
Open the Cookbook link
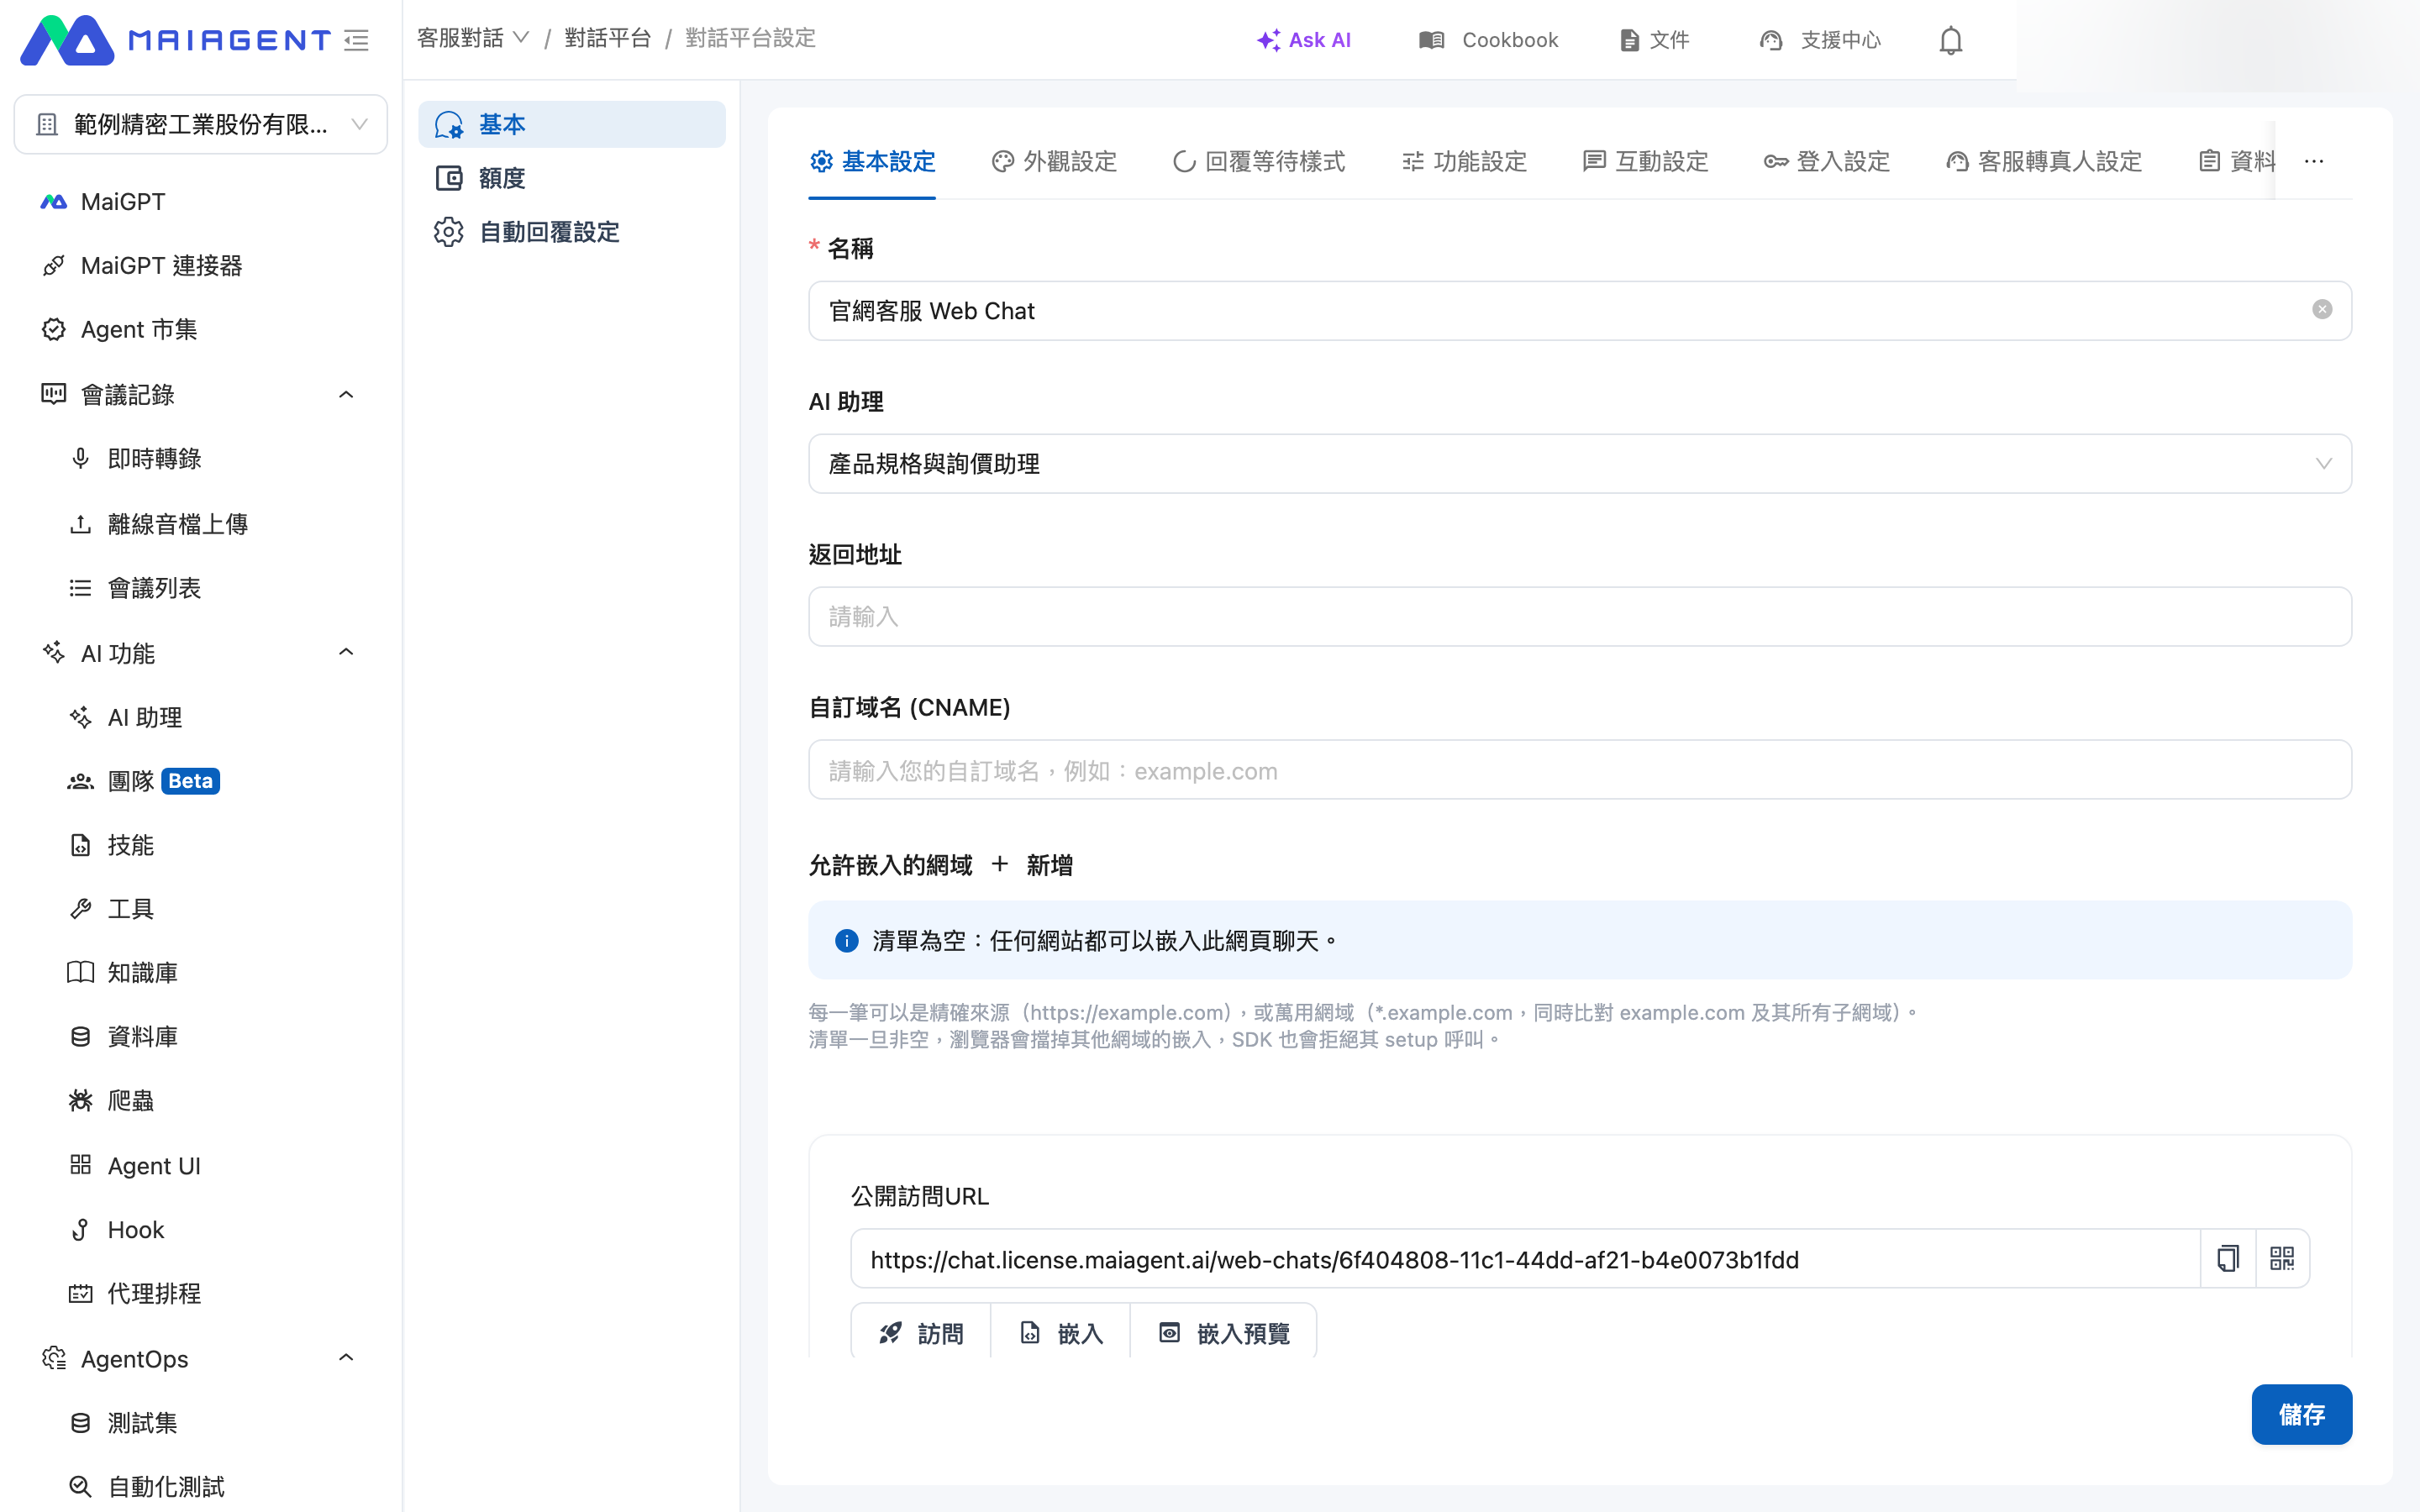1488,40
